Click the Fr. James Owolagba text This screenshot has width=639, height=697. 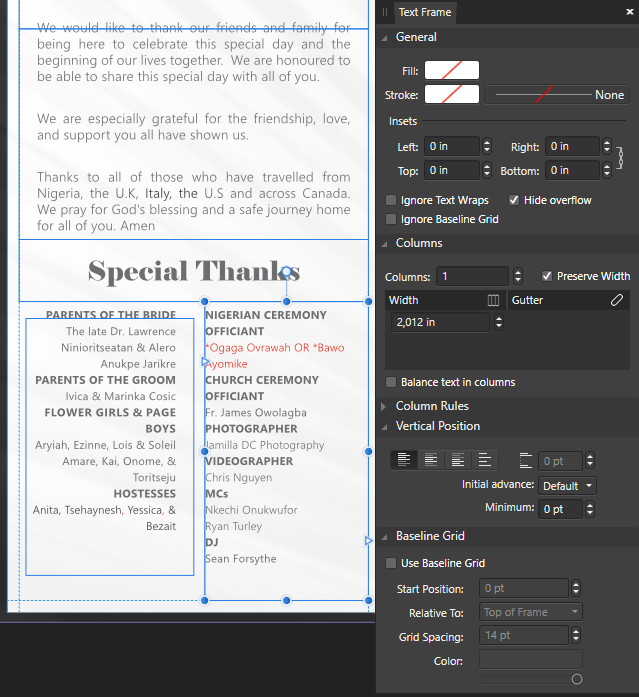[256, 413]
